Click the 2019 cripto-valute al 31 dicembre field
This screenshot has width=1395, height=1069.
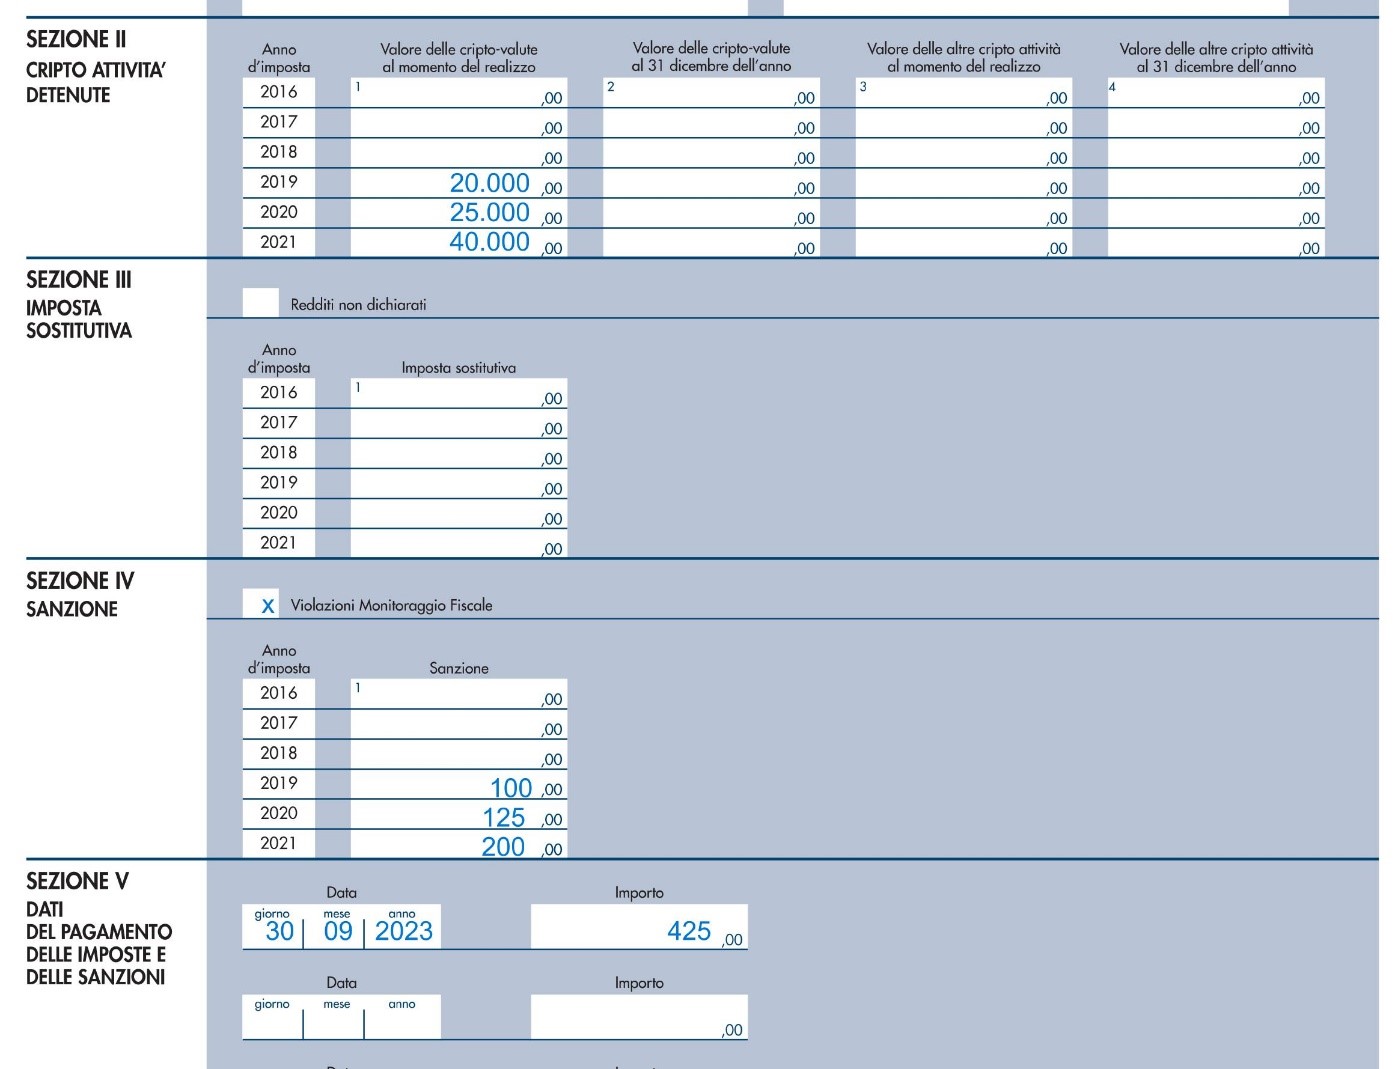(x=711, y=183)
